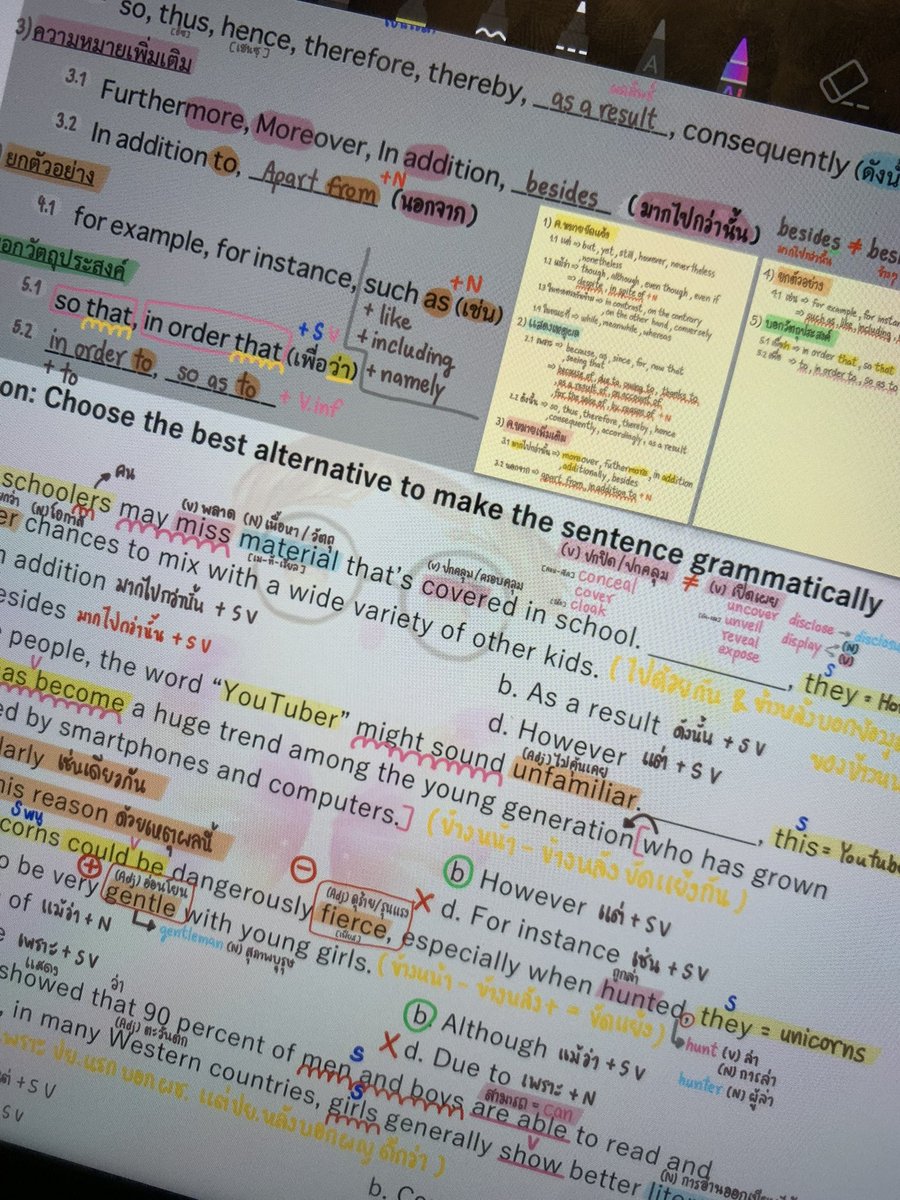This screenshot has width=900, height=1200.
Task: Tap the boxed phrase "so that"
Action: coord(94,307)
